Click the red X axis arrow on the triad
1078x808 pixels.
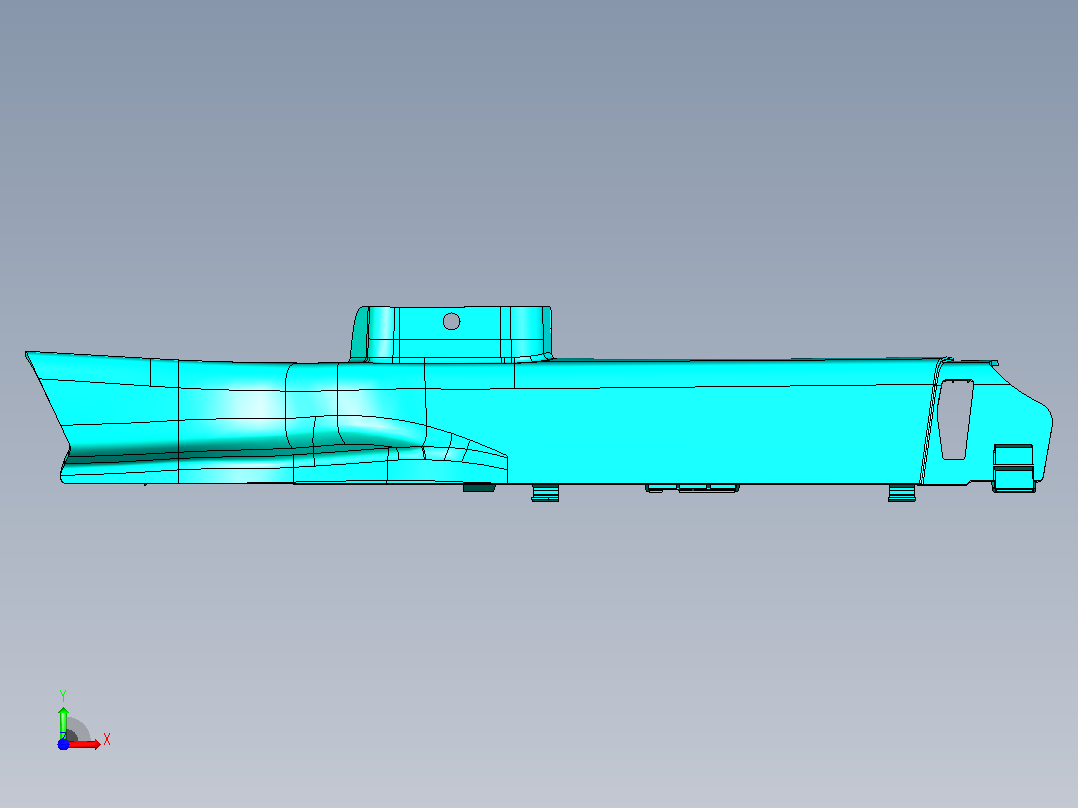coord(84,744)
